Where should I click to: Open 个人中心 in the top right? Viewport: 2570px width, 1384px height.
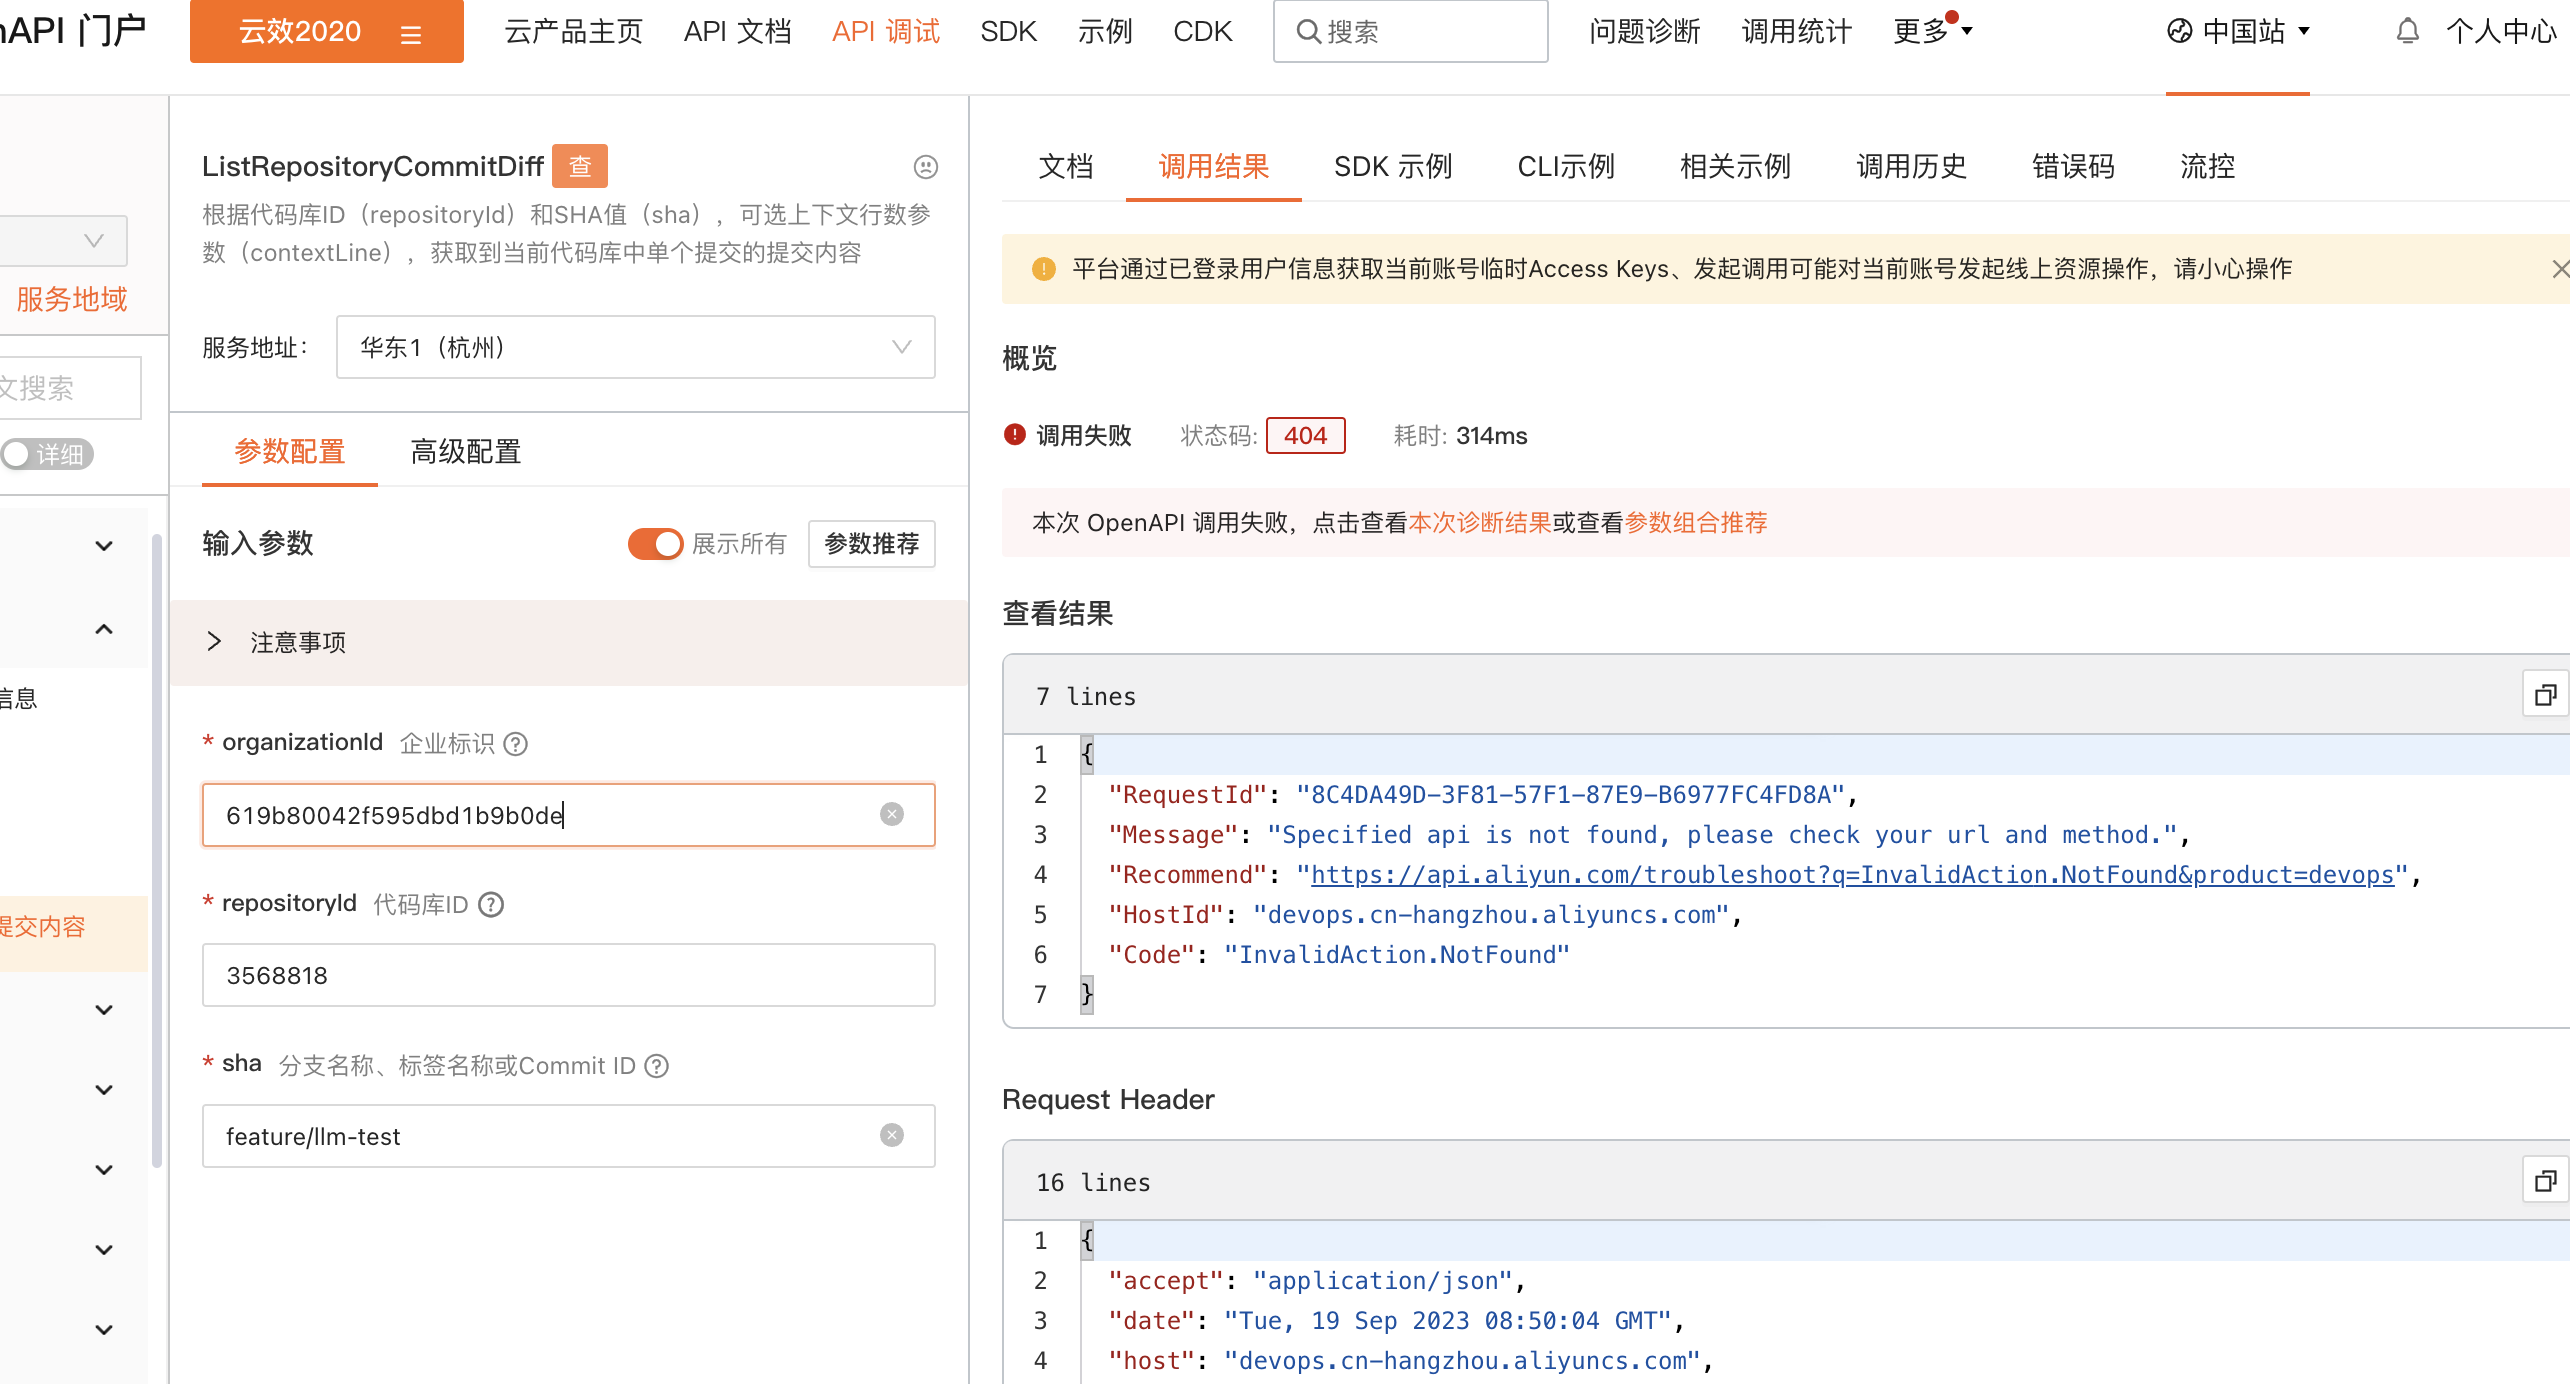click(2501, 32)
